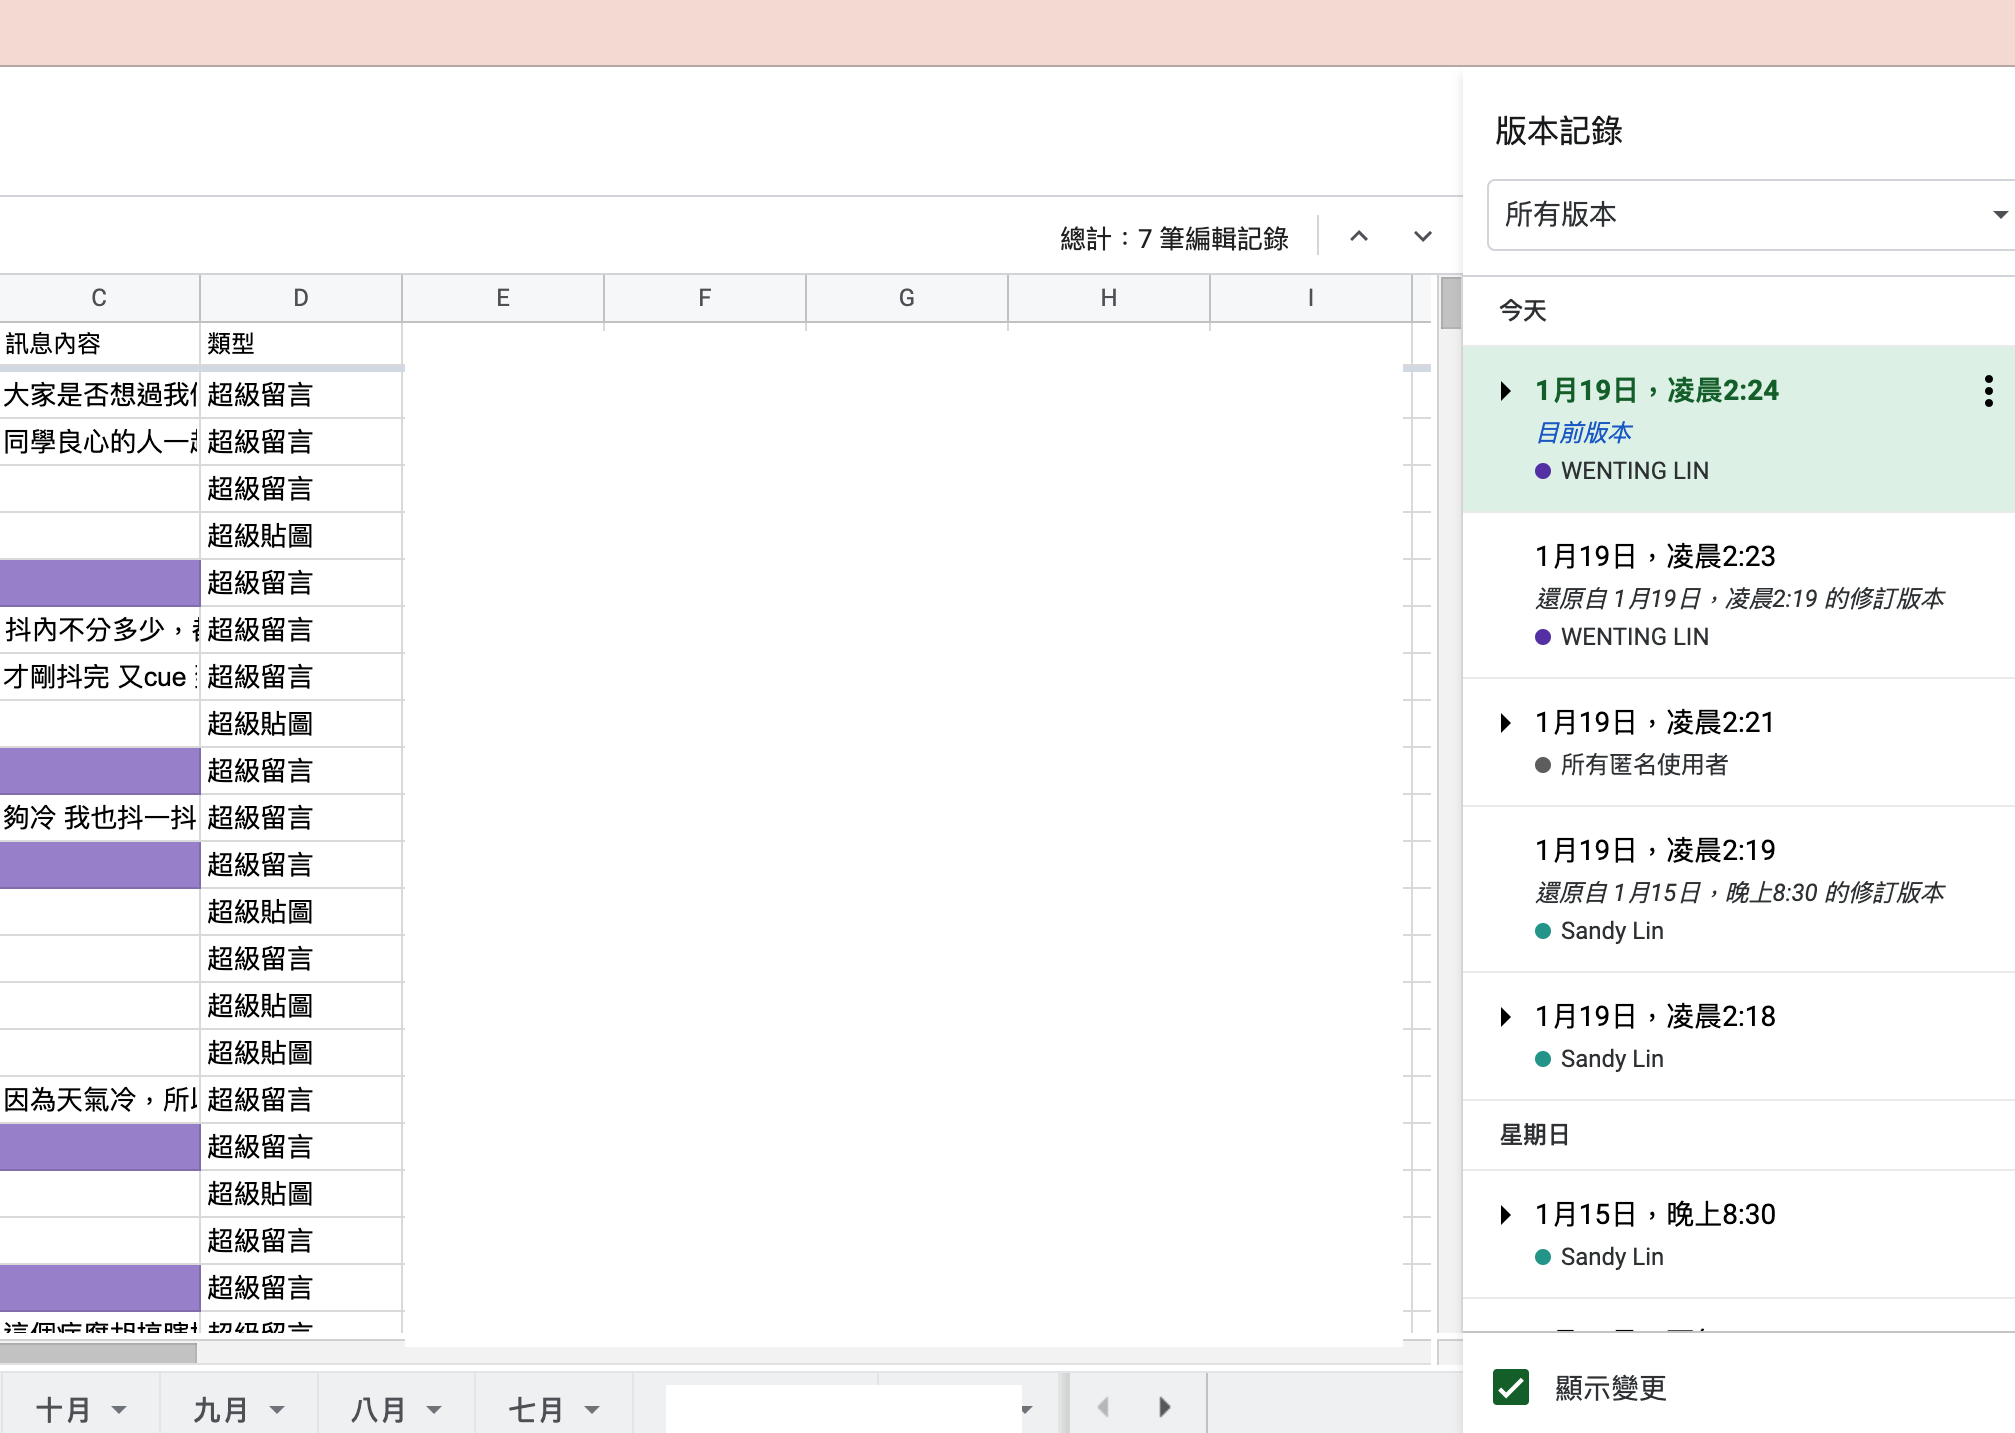Open dropdown arrow of 七月 tab
Viewport: 2015px width, 1433px height.
click(x=592, y=1410)
